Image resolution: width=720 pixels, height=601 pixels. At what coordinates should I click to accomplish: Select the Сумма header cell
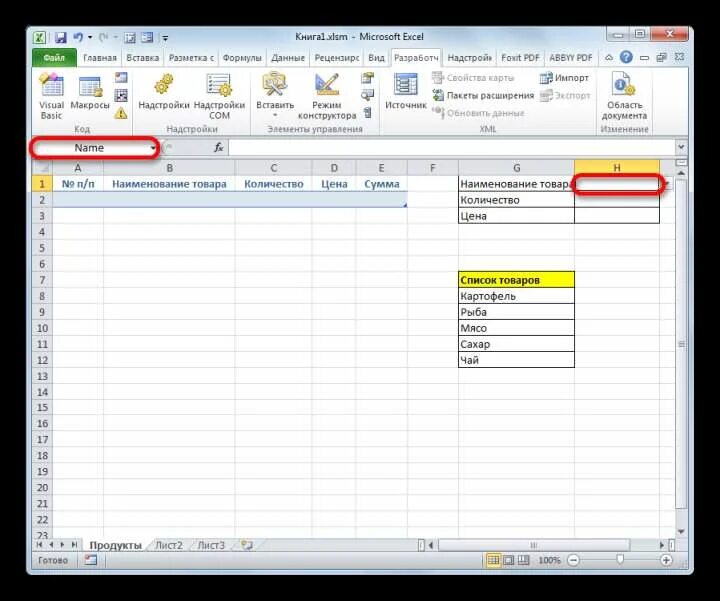[x=382, y=184]
